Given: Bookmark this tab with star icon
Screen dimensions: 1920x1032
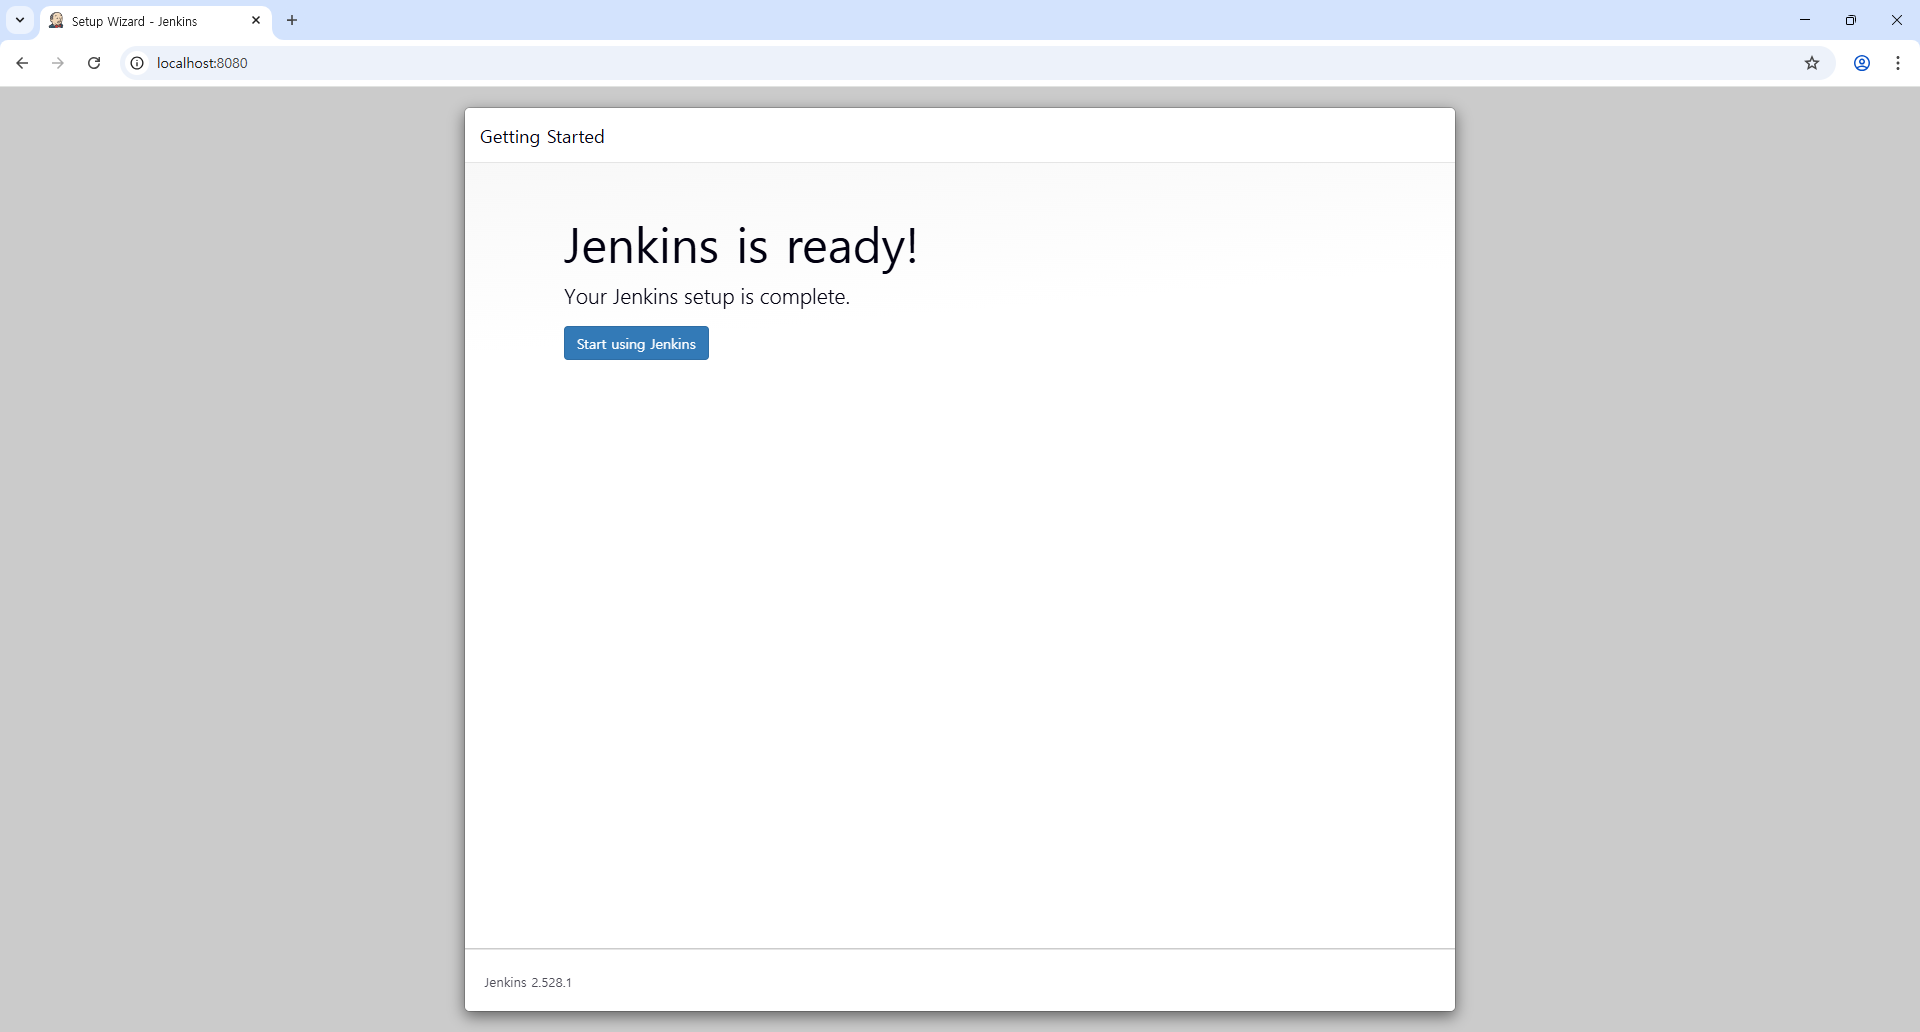Looking at the screenshot, I should point(1812,63).
